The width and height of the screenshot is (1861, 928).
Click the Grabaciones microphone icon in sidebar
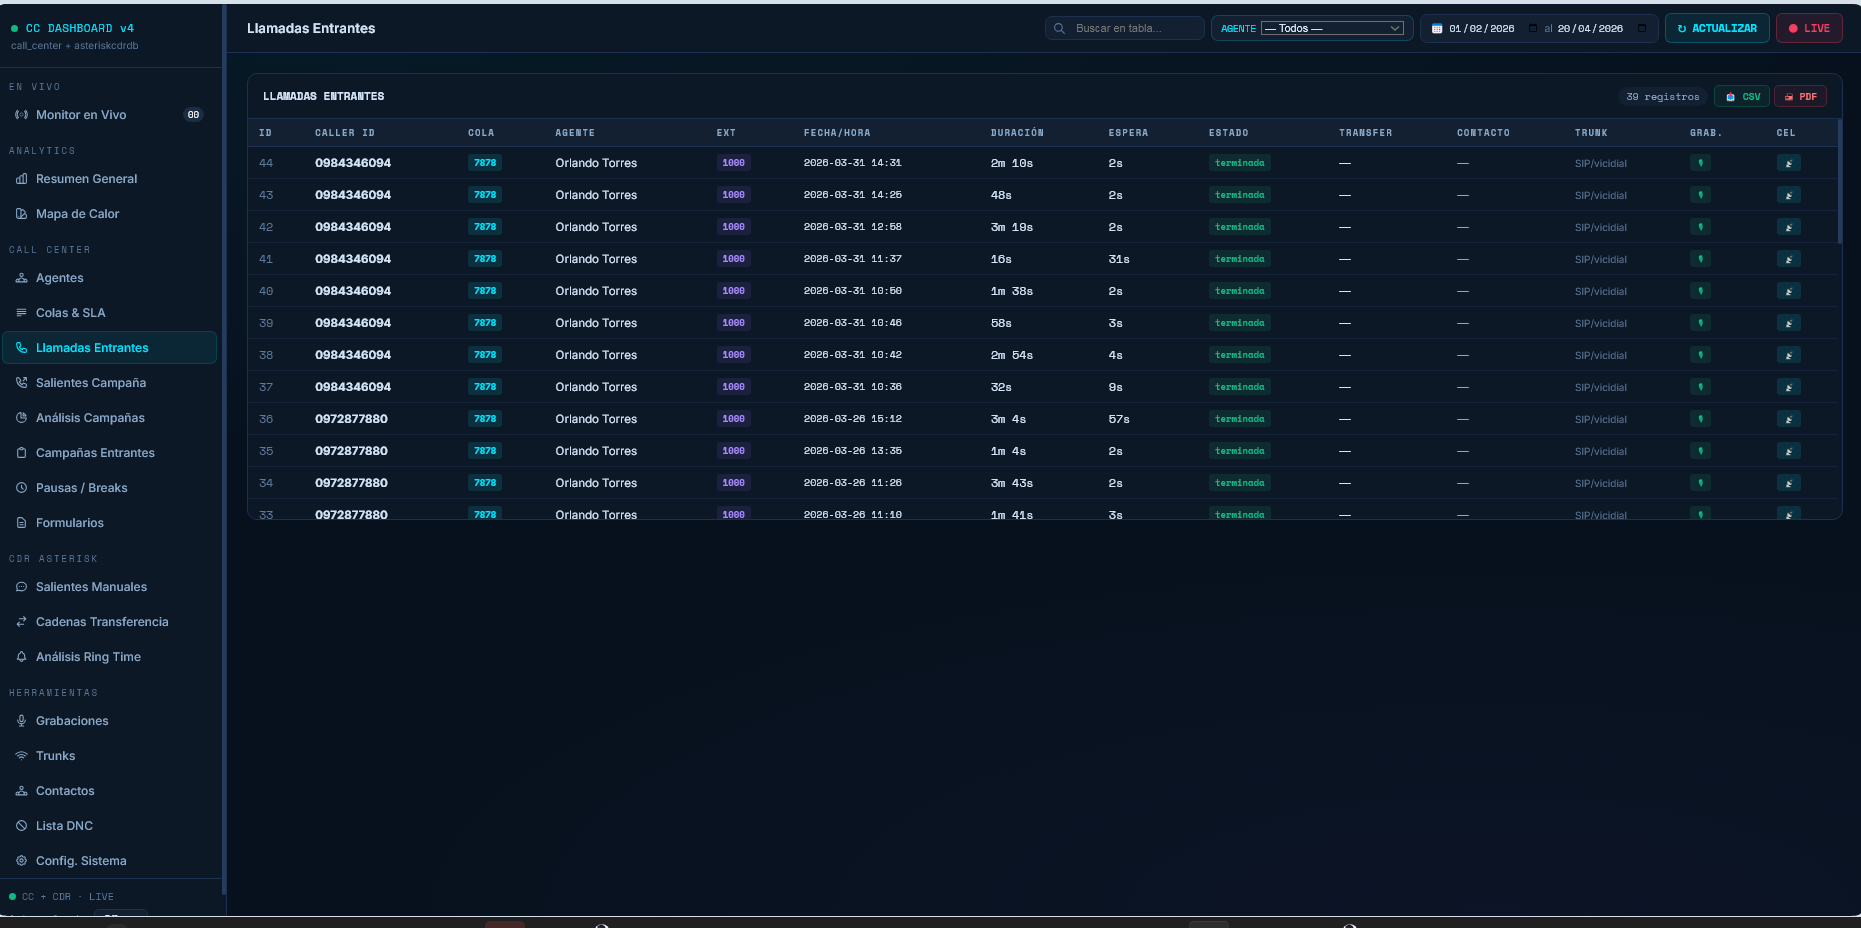[x=21, y=721]
